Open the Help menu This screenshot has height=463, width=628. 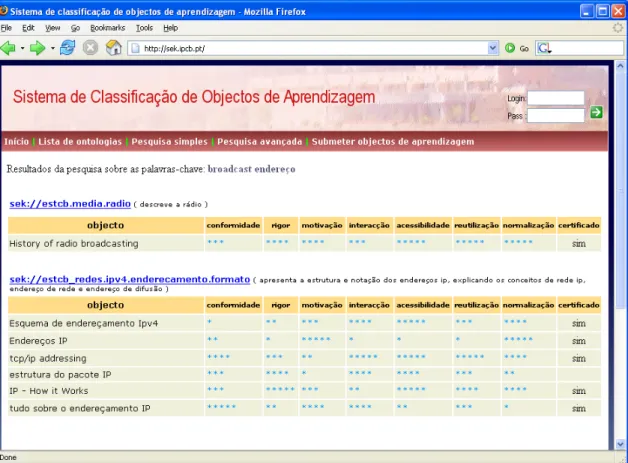click(x=171, y=28)
